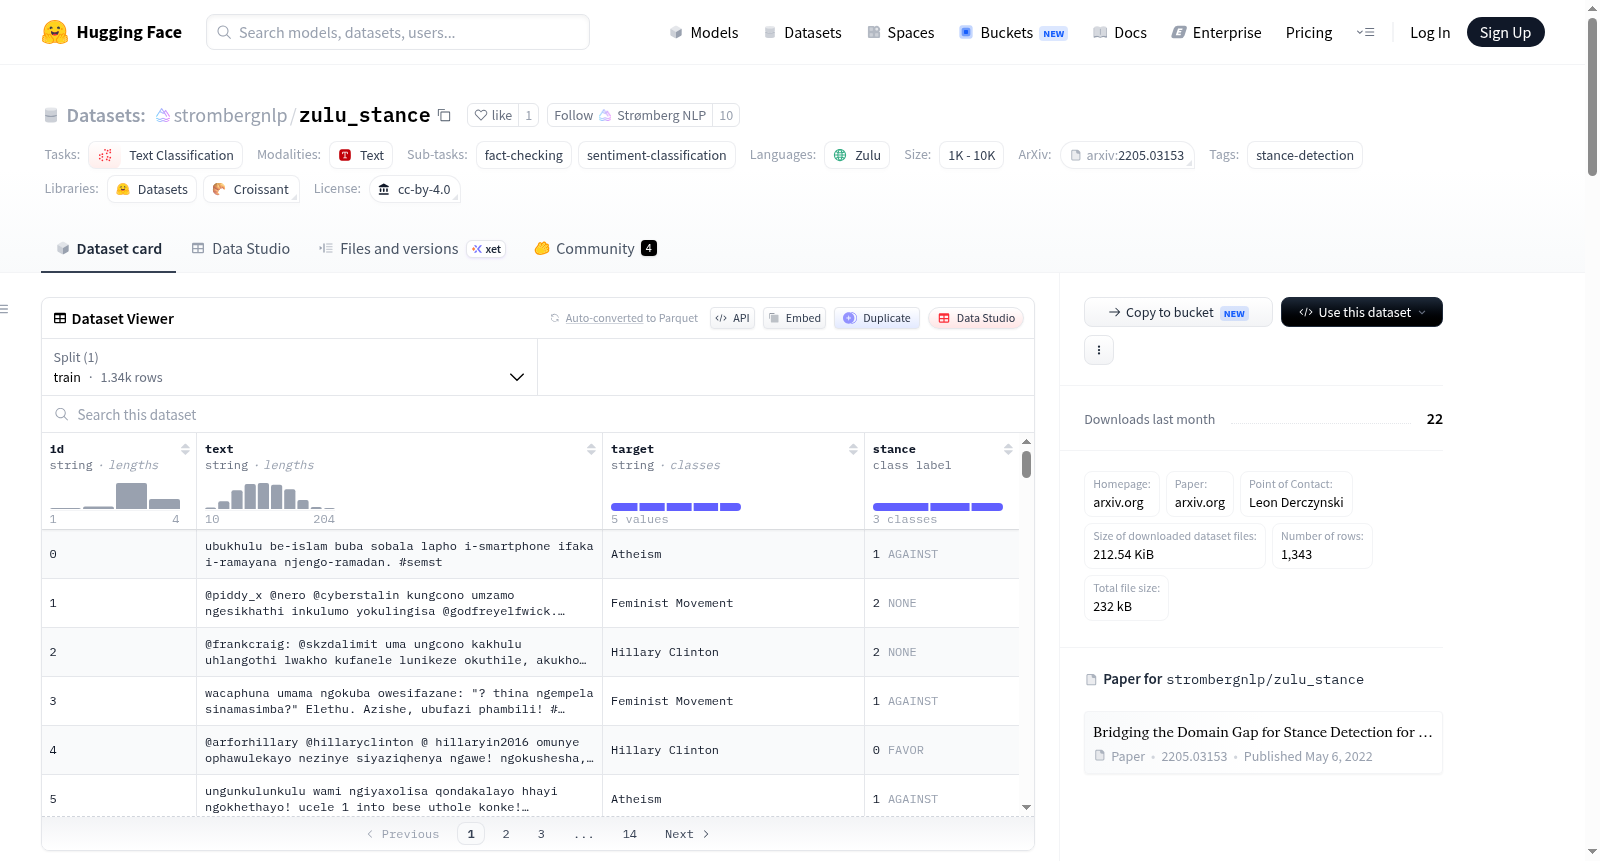
Task: Sort by the text column arrows
Action: [x=591, y=449]
